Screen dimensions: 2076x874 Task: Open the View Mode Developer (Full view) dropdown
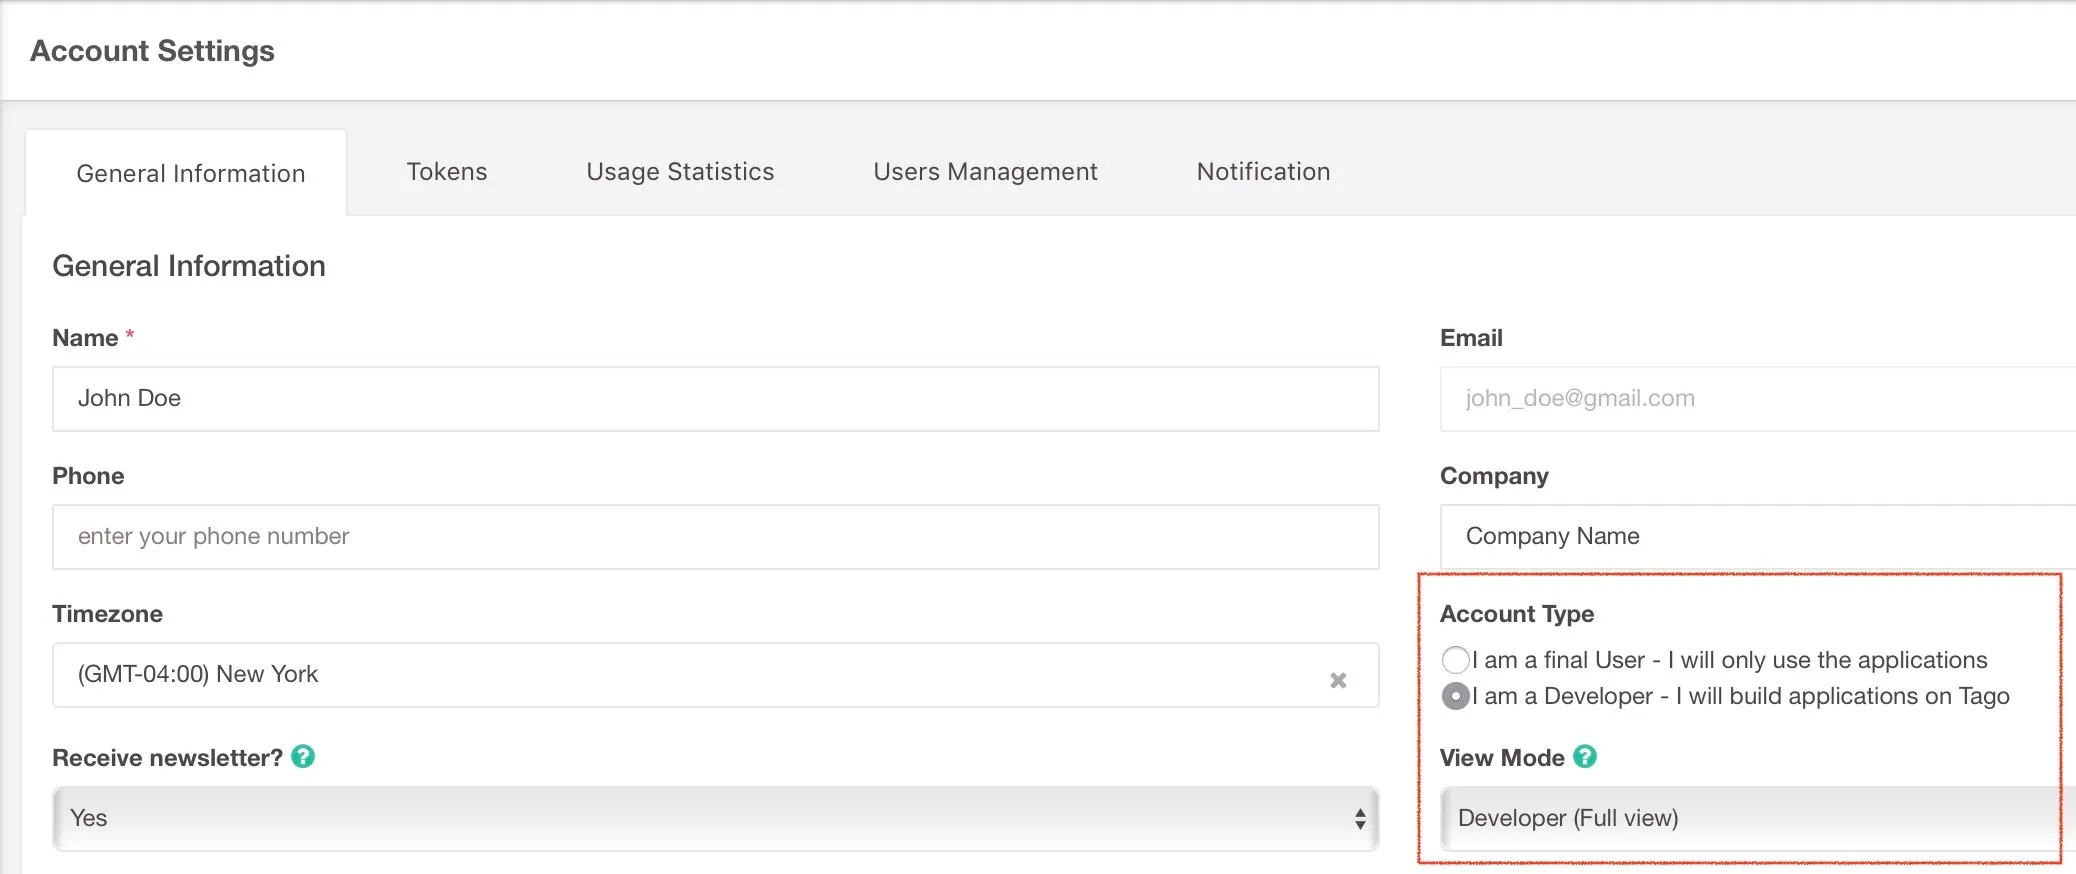pyautogui.click(x=1758, y=818)
